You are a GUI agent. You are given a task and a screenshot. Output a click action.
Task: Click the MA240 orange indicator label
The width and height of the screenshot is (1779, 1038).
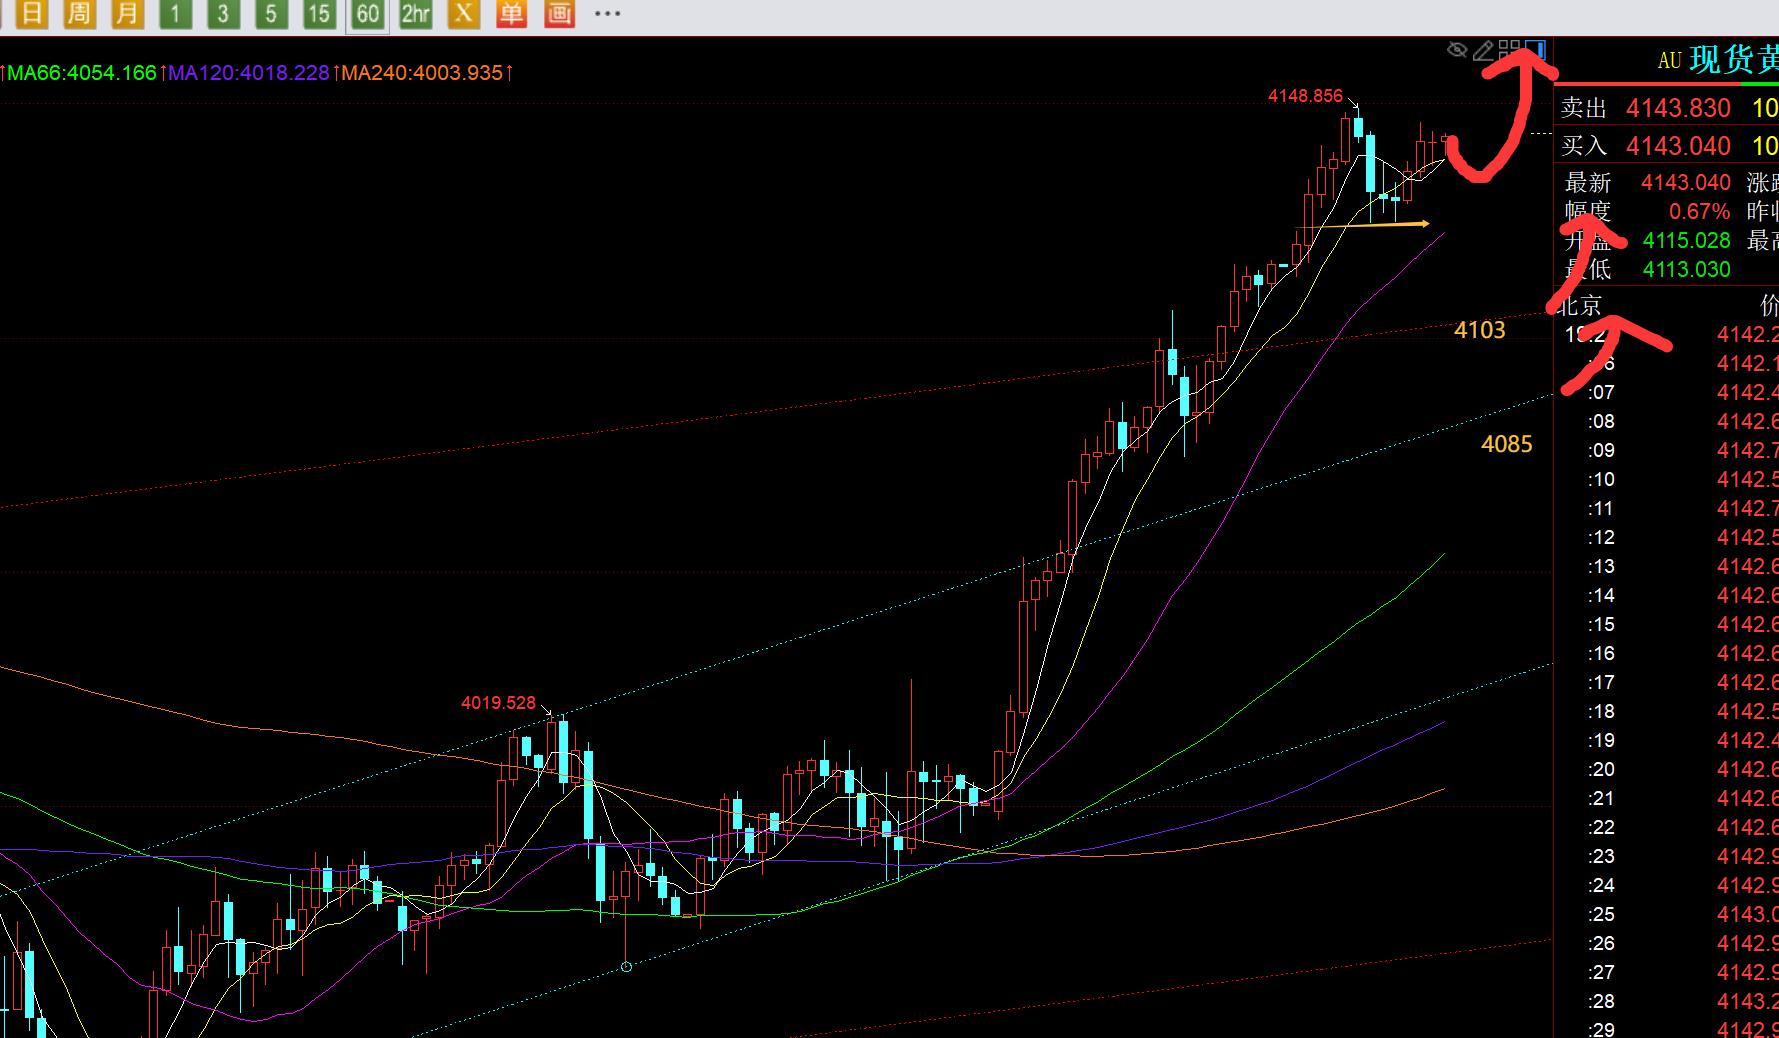click(421, 73)
